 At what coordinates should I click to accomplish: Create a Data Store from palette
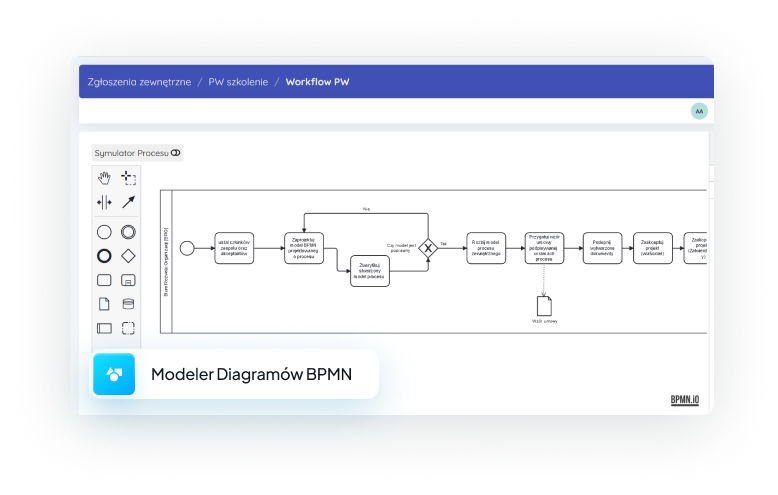(x=128, y=304)
